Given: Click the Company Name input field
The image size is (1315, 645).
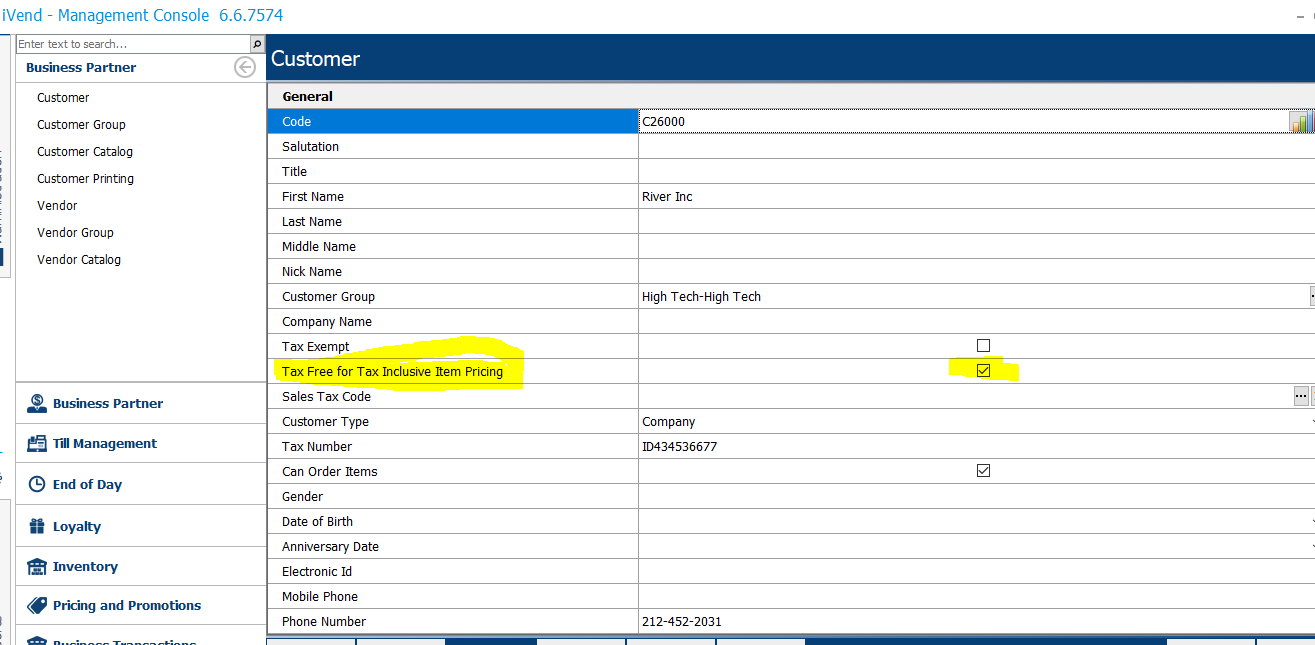Looking at the screenshot, I should point(976,322).
